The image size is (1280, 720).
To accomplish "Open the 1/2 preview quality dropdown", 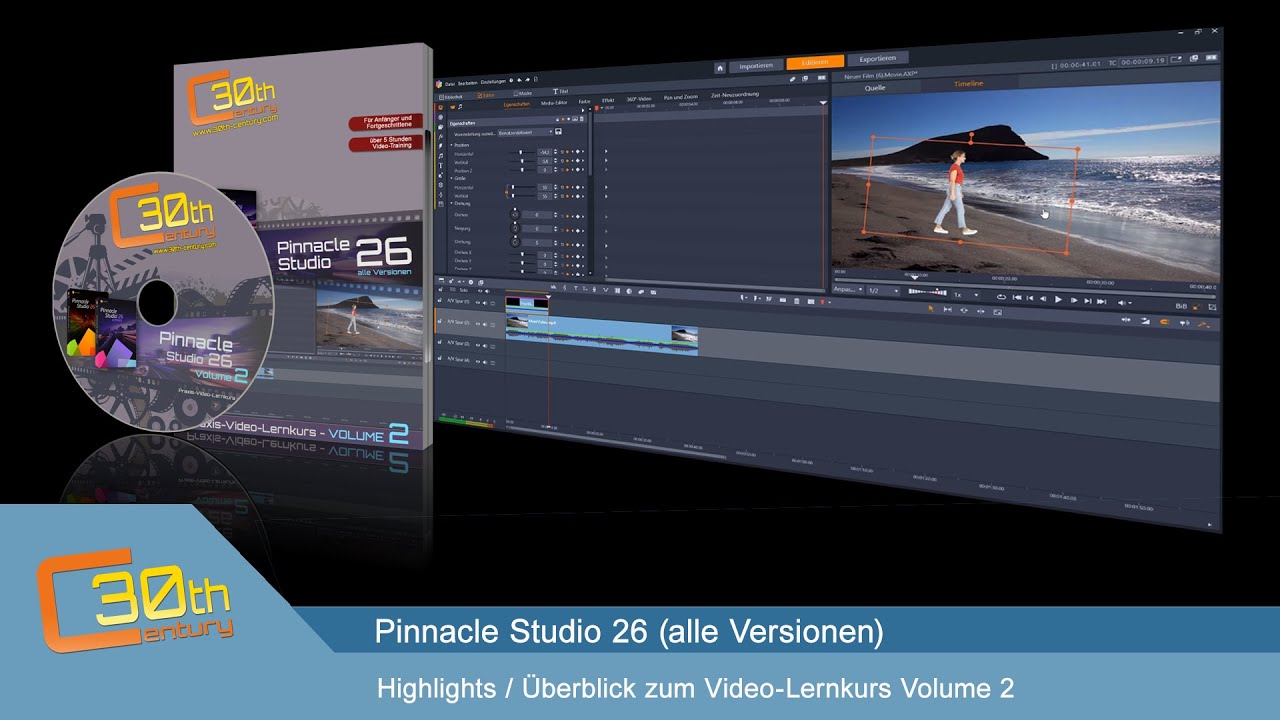I will point(883,291).
